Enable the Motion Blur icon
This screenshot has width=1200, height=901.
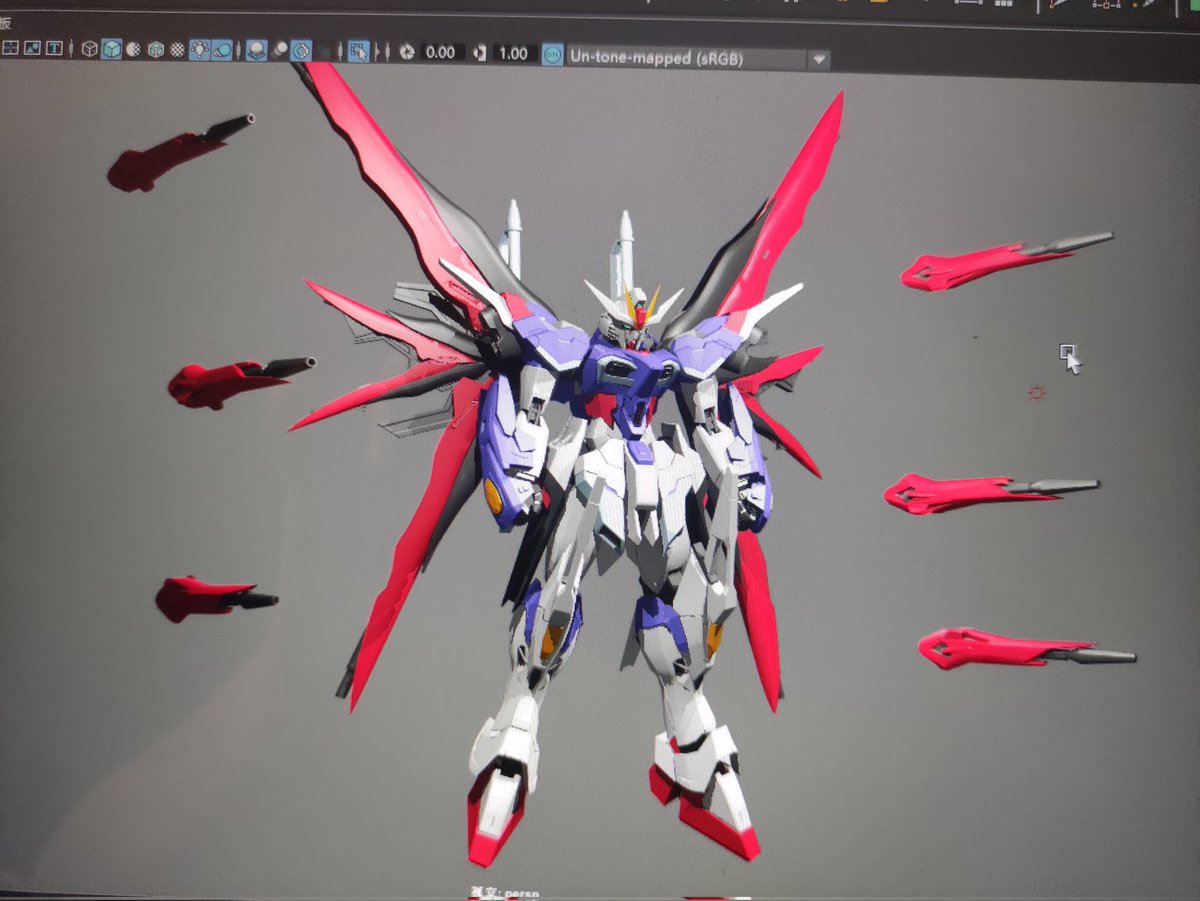coord(280,50)
